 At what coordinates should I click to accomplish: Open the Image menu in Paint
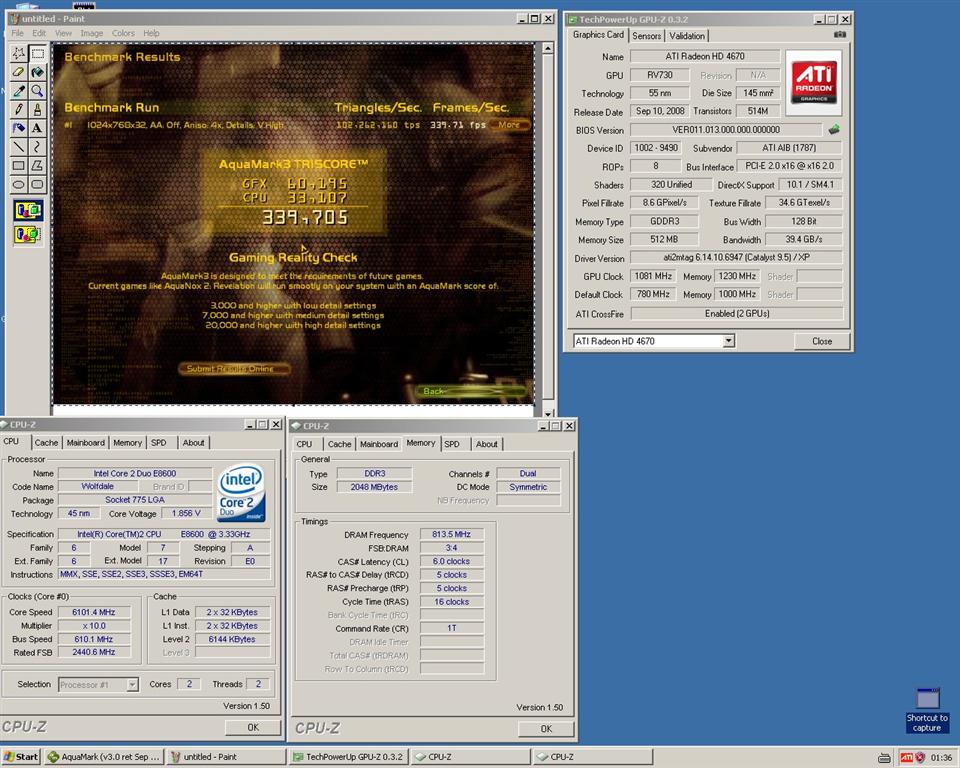(92, 33)
